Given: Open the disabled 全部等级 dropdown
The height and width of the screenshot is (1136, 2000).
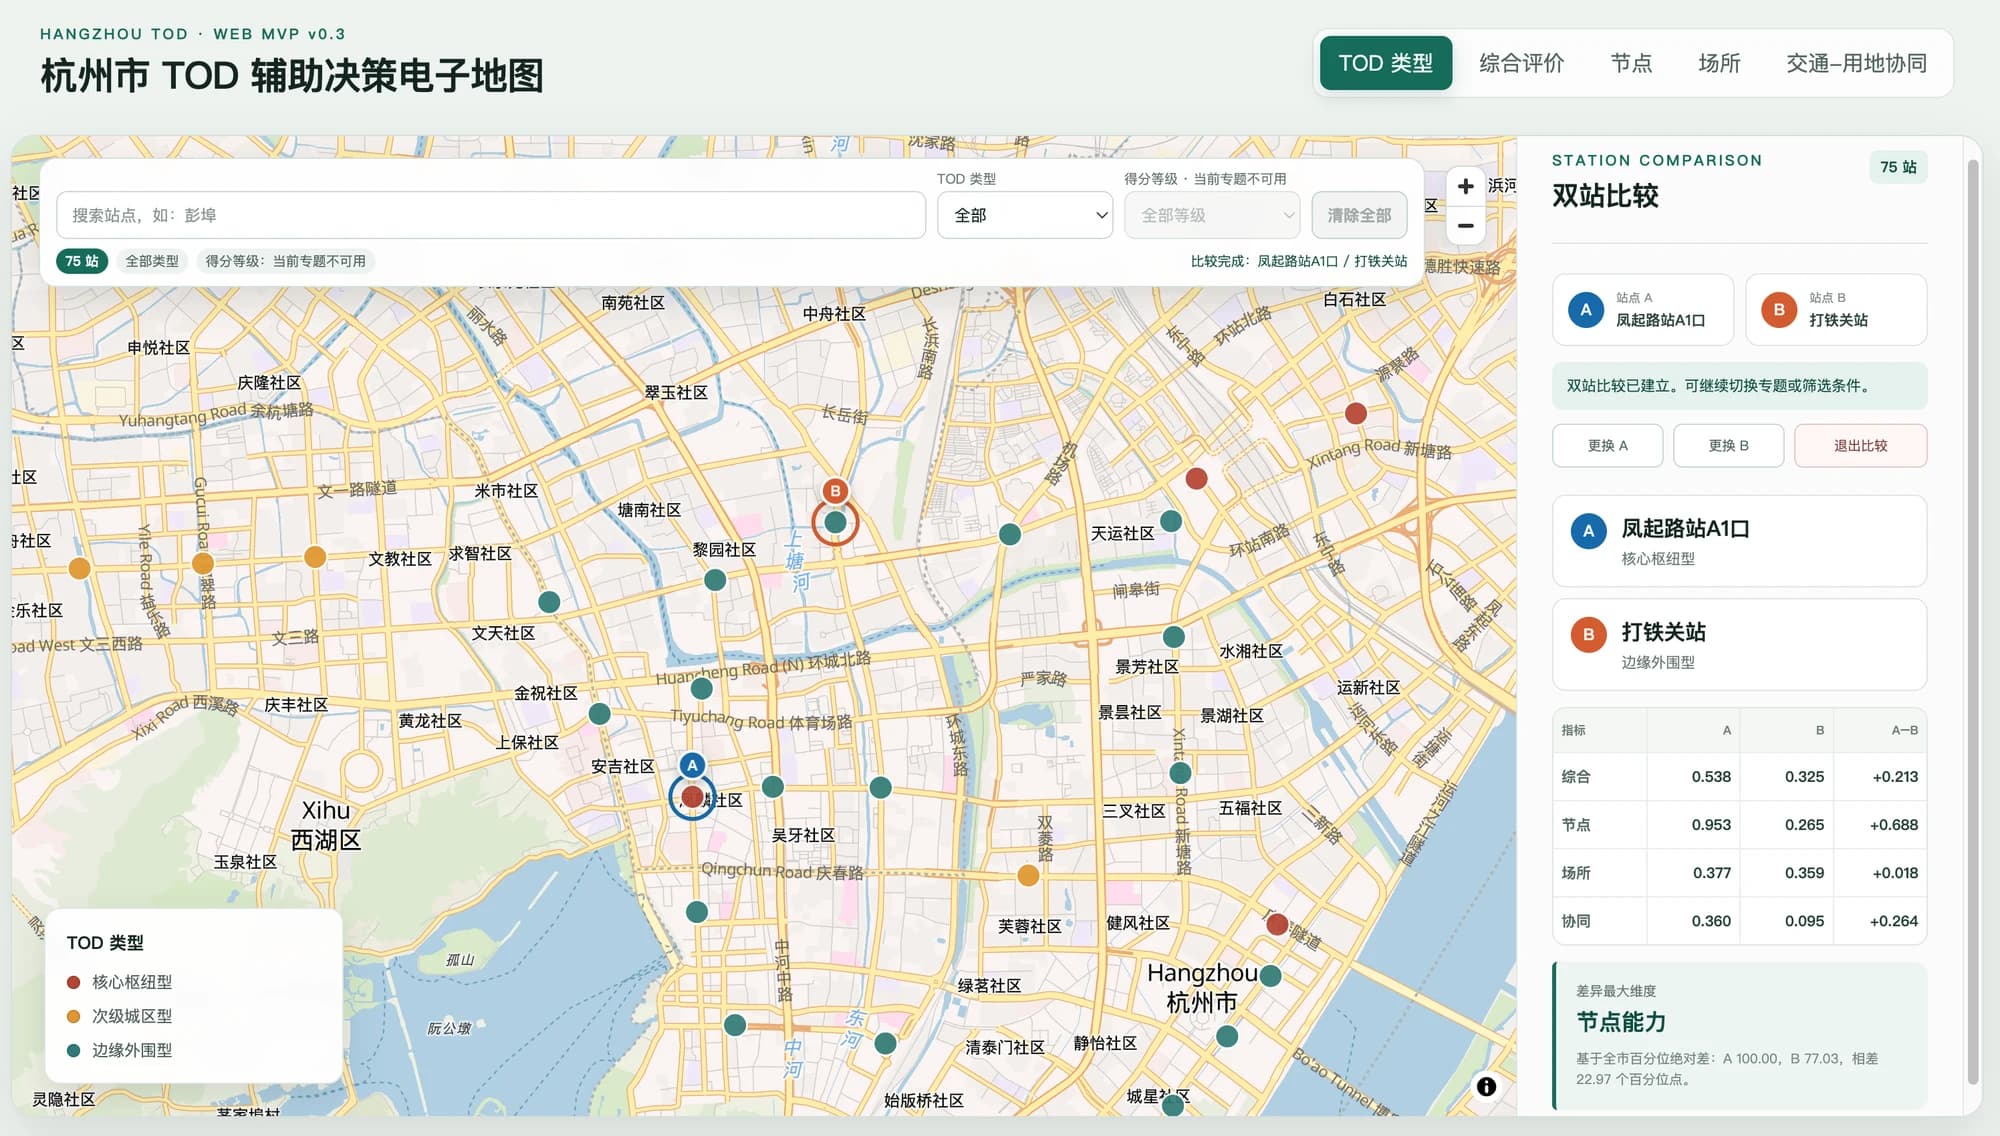Looking at the screenshot, I should 1213,215.
